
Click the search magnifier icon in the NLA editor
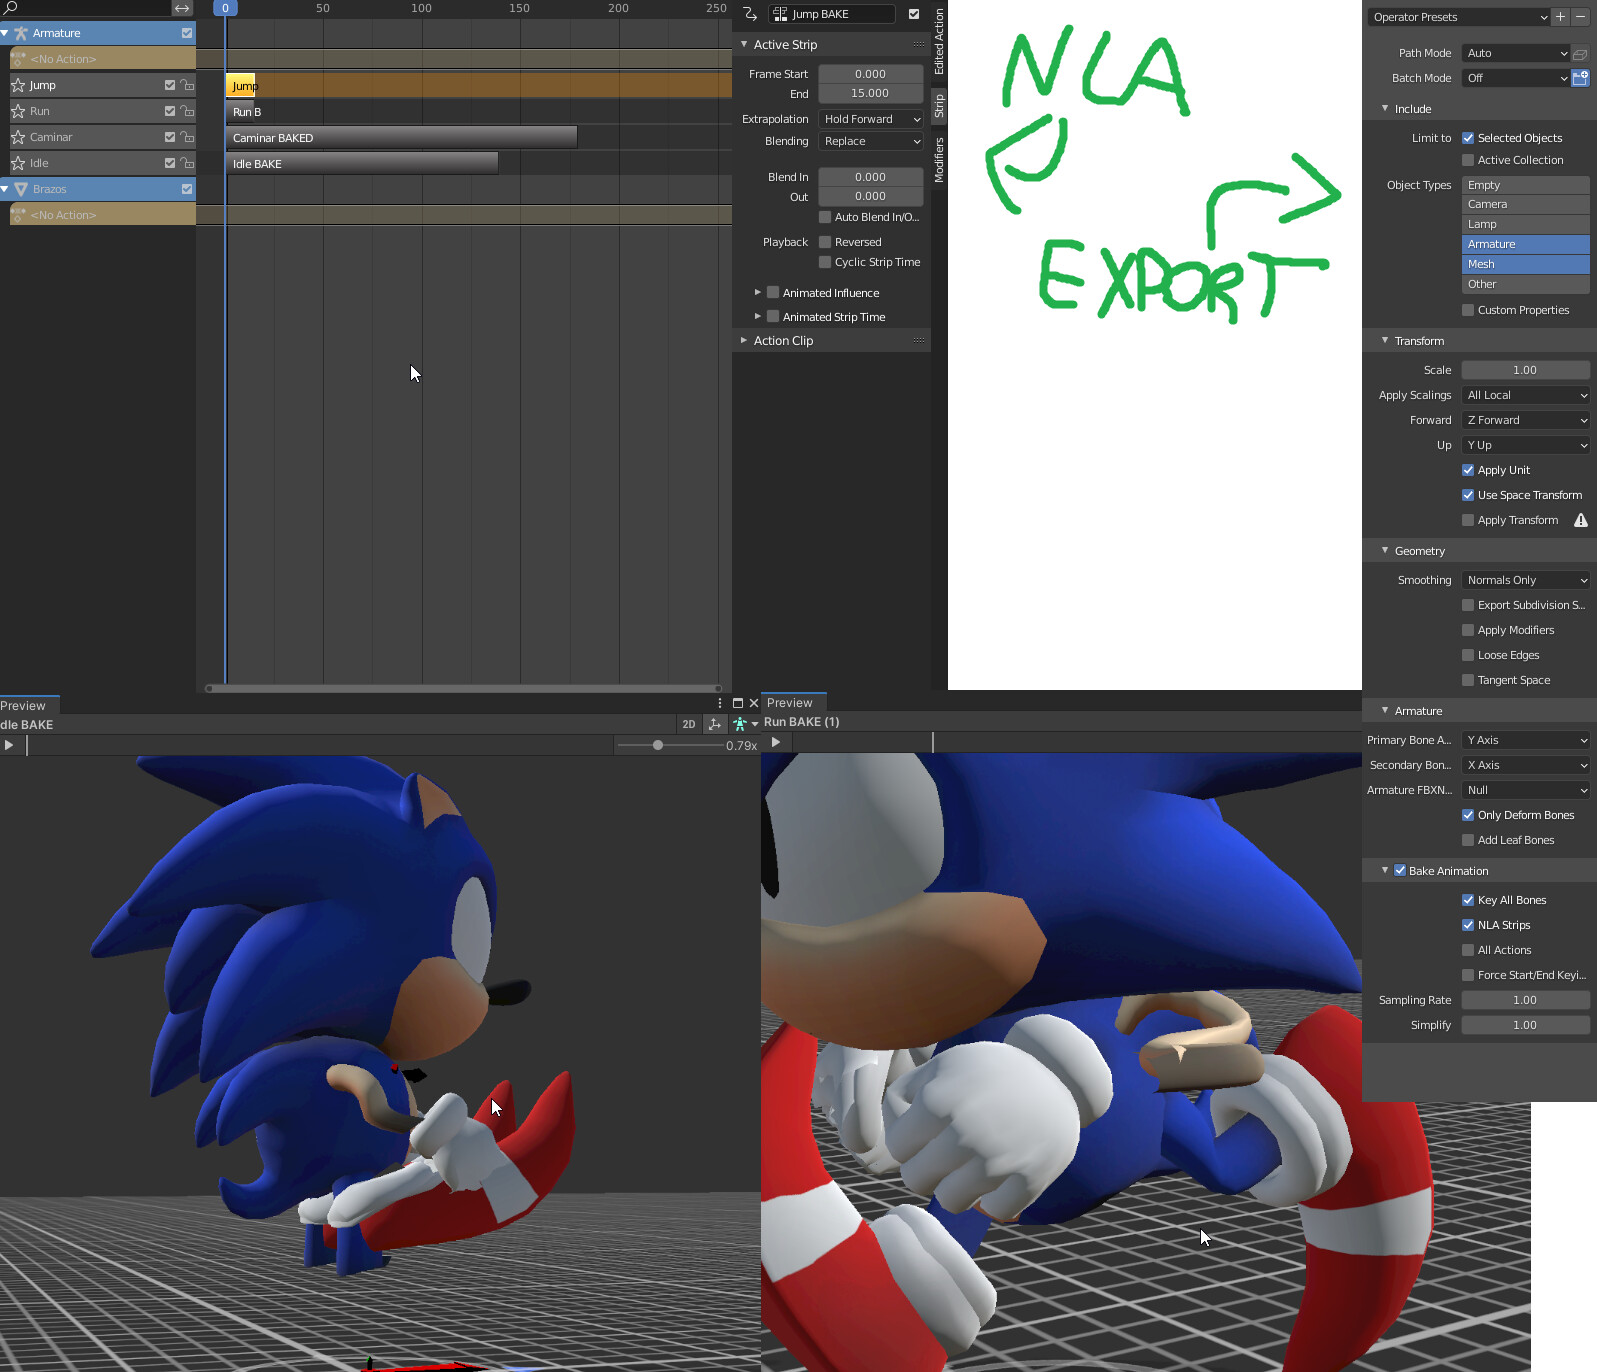coord(11,8)
